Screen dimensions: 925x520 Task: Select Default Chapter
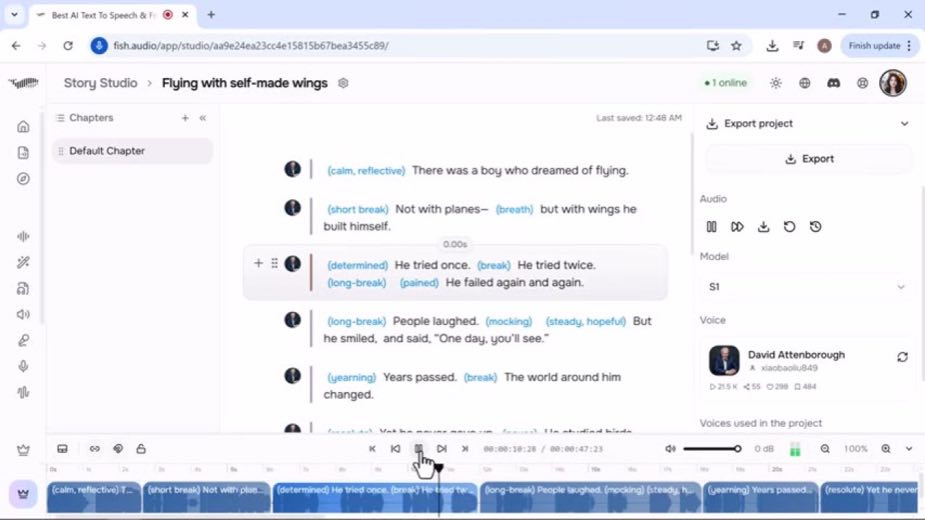[x=132, y=151]
